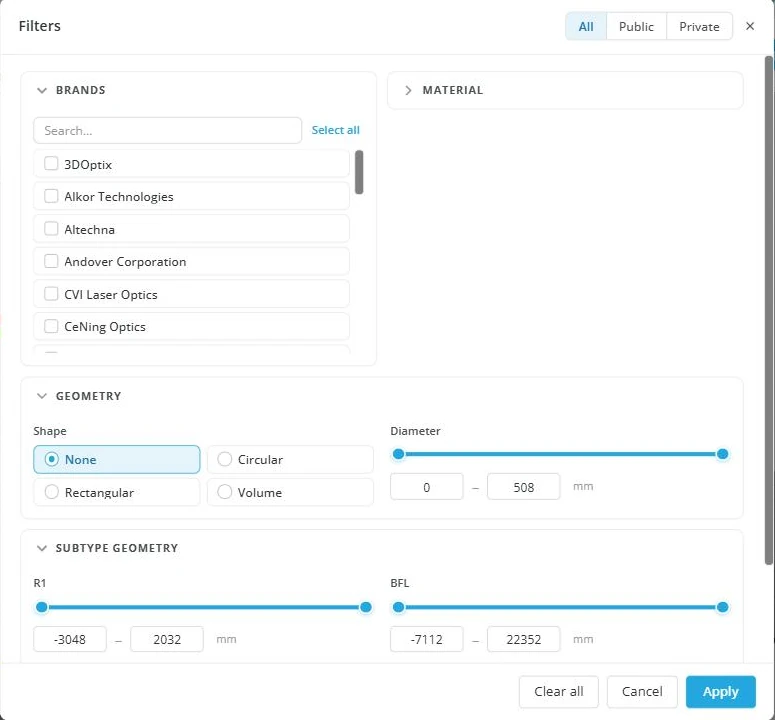This screenshot has height=720, width=775.
Task: Click the brands list scrollbar thumb
Action: point(359,172)
